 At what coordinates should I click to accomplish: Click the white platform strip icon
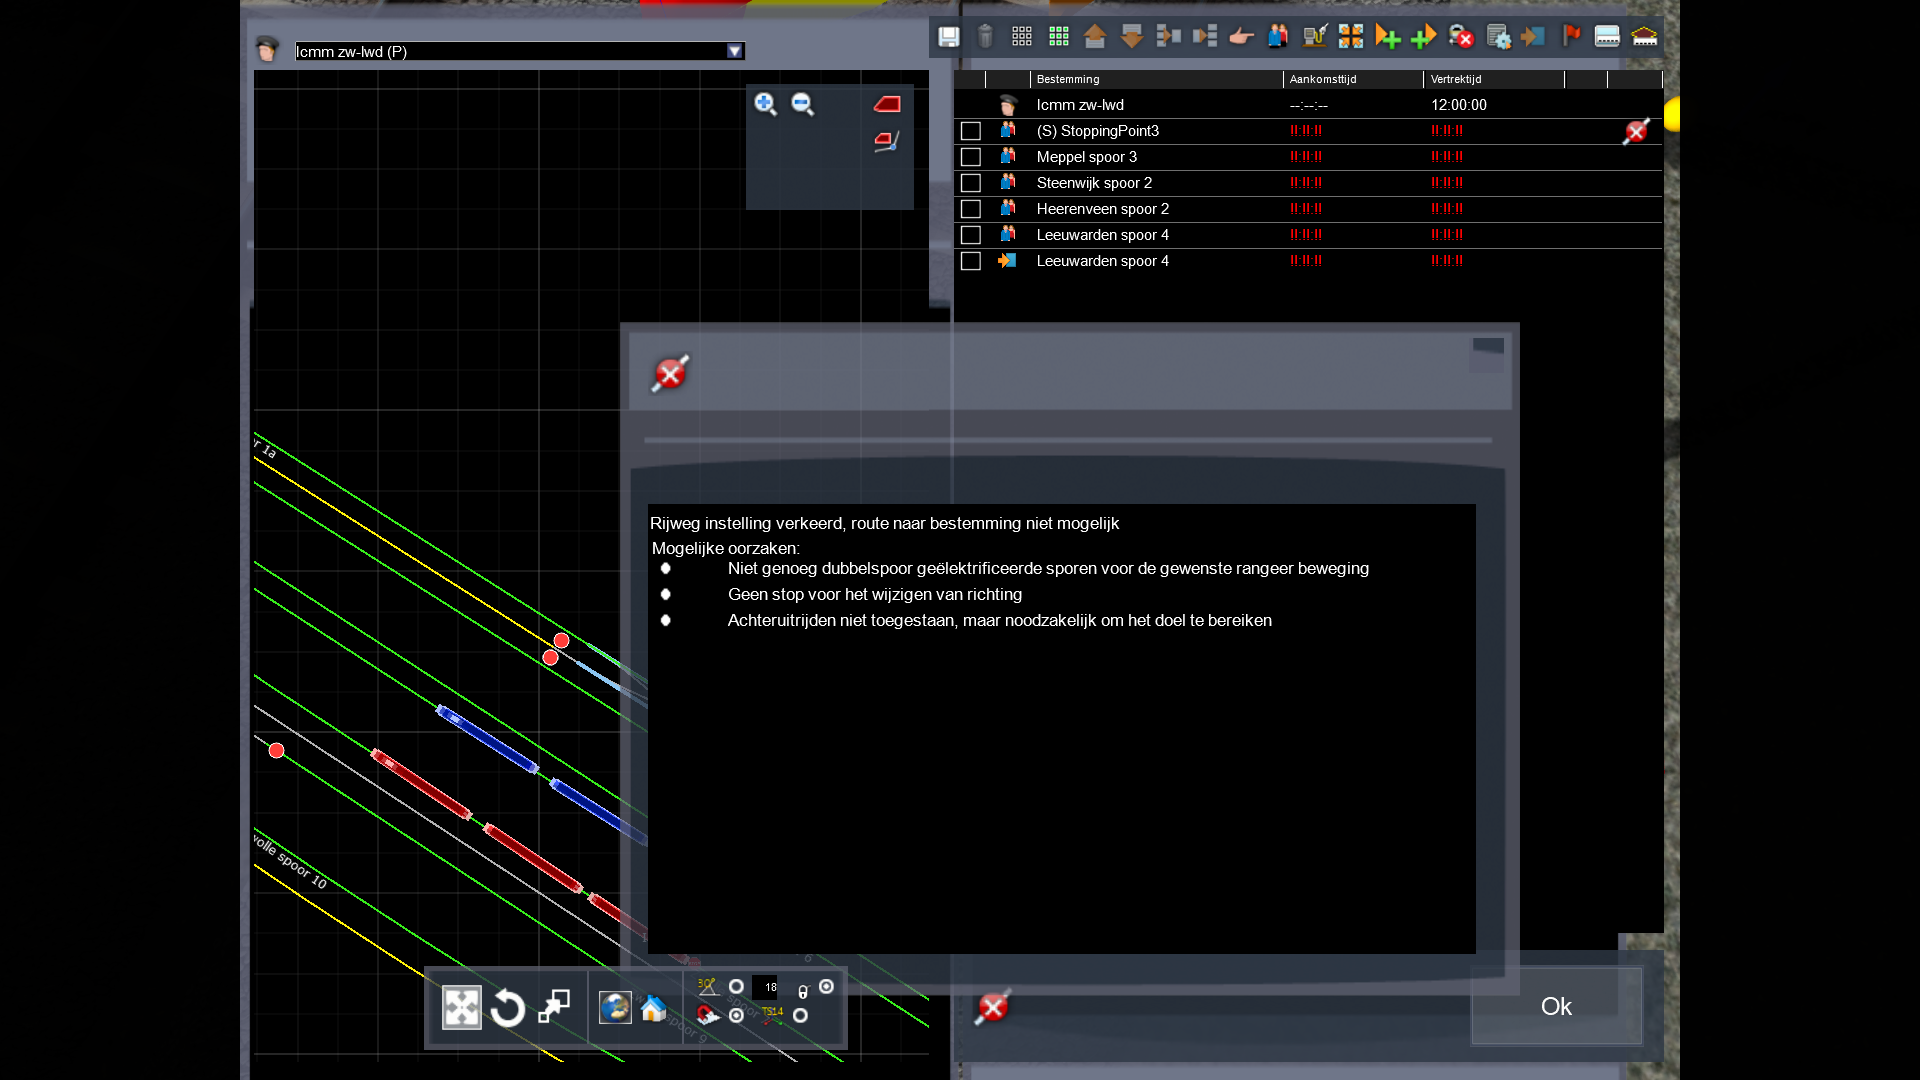click(1607, 37)
